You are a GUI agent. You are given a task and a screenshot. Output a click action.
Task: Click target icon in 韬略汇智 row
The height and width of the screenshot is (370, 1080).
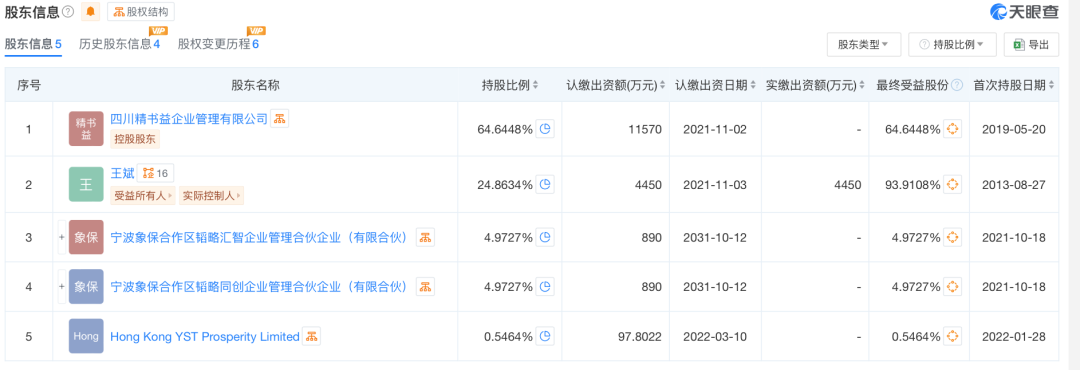pos(952,237)
